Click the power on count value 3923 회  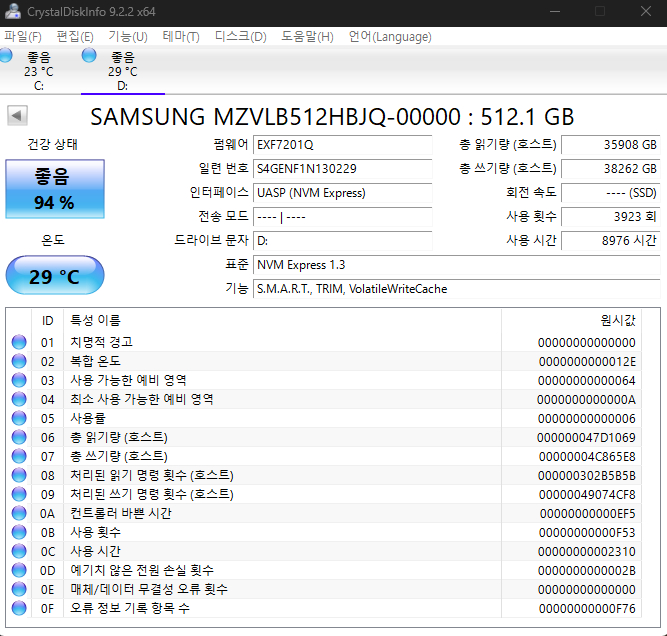(610, 217)
